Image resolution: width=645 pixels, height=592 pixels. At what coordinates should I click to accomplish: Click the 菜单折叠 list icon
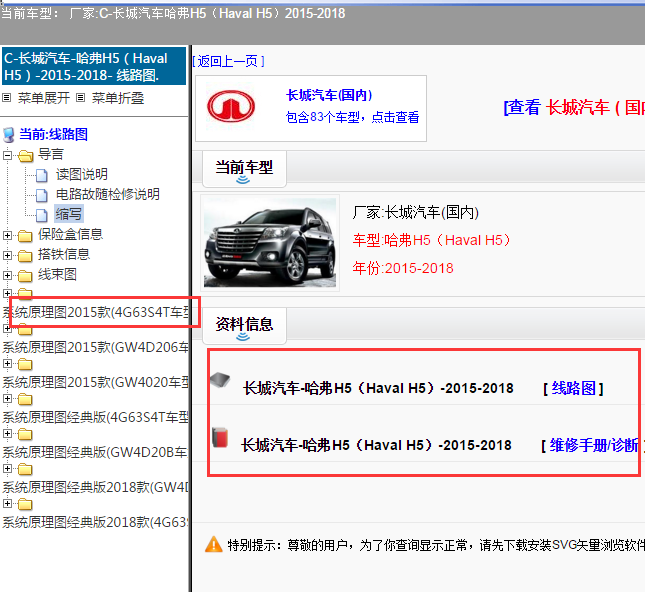[81, 98]
